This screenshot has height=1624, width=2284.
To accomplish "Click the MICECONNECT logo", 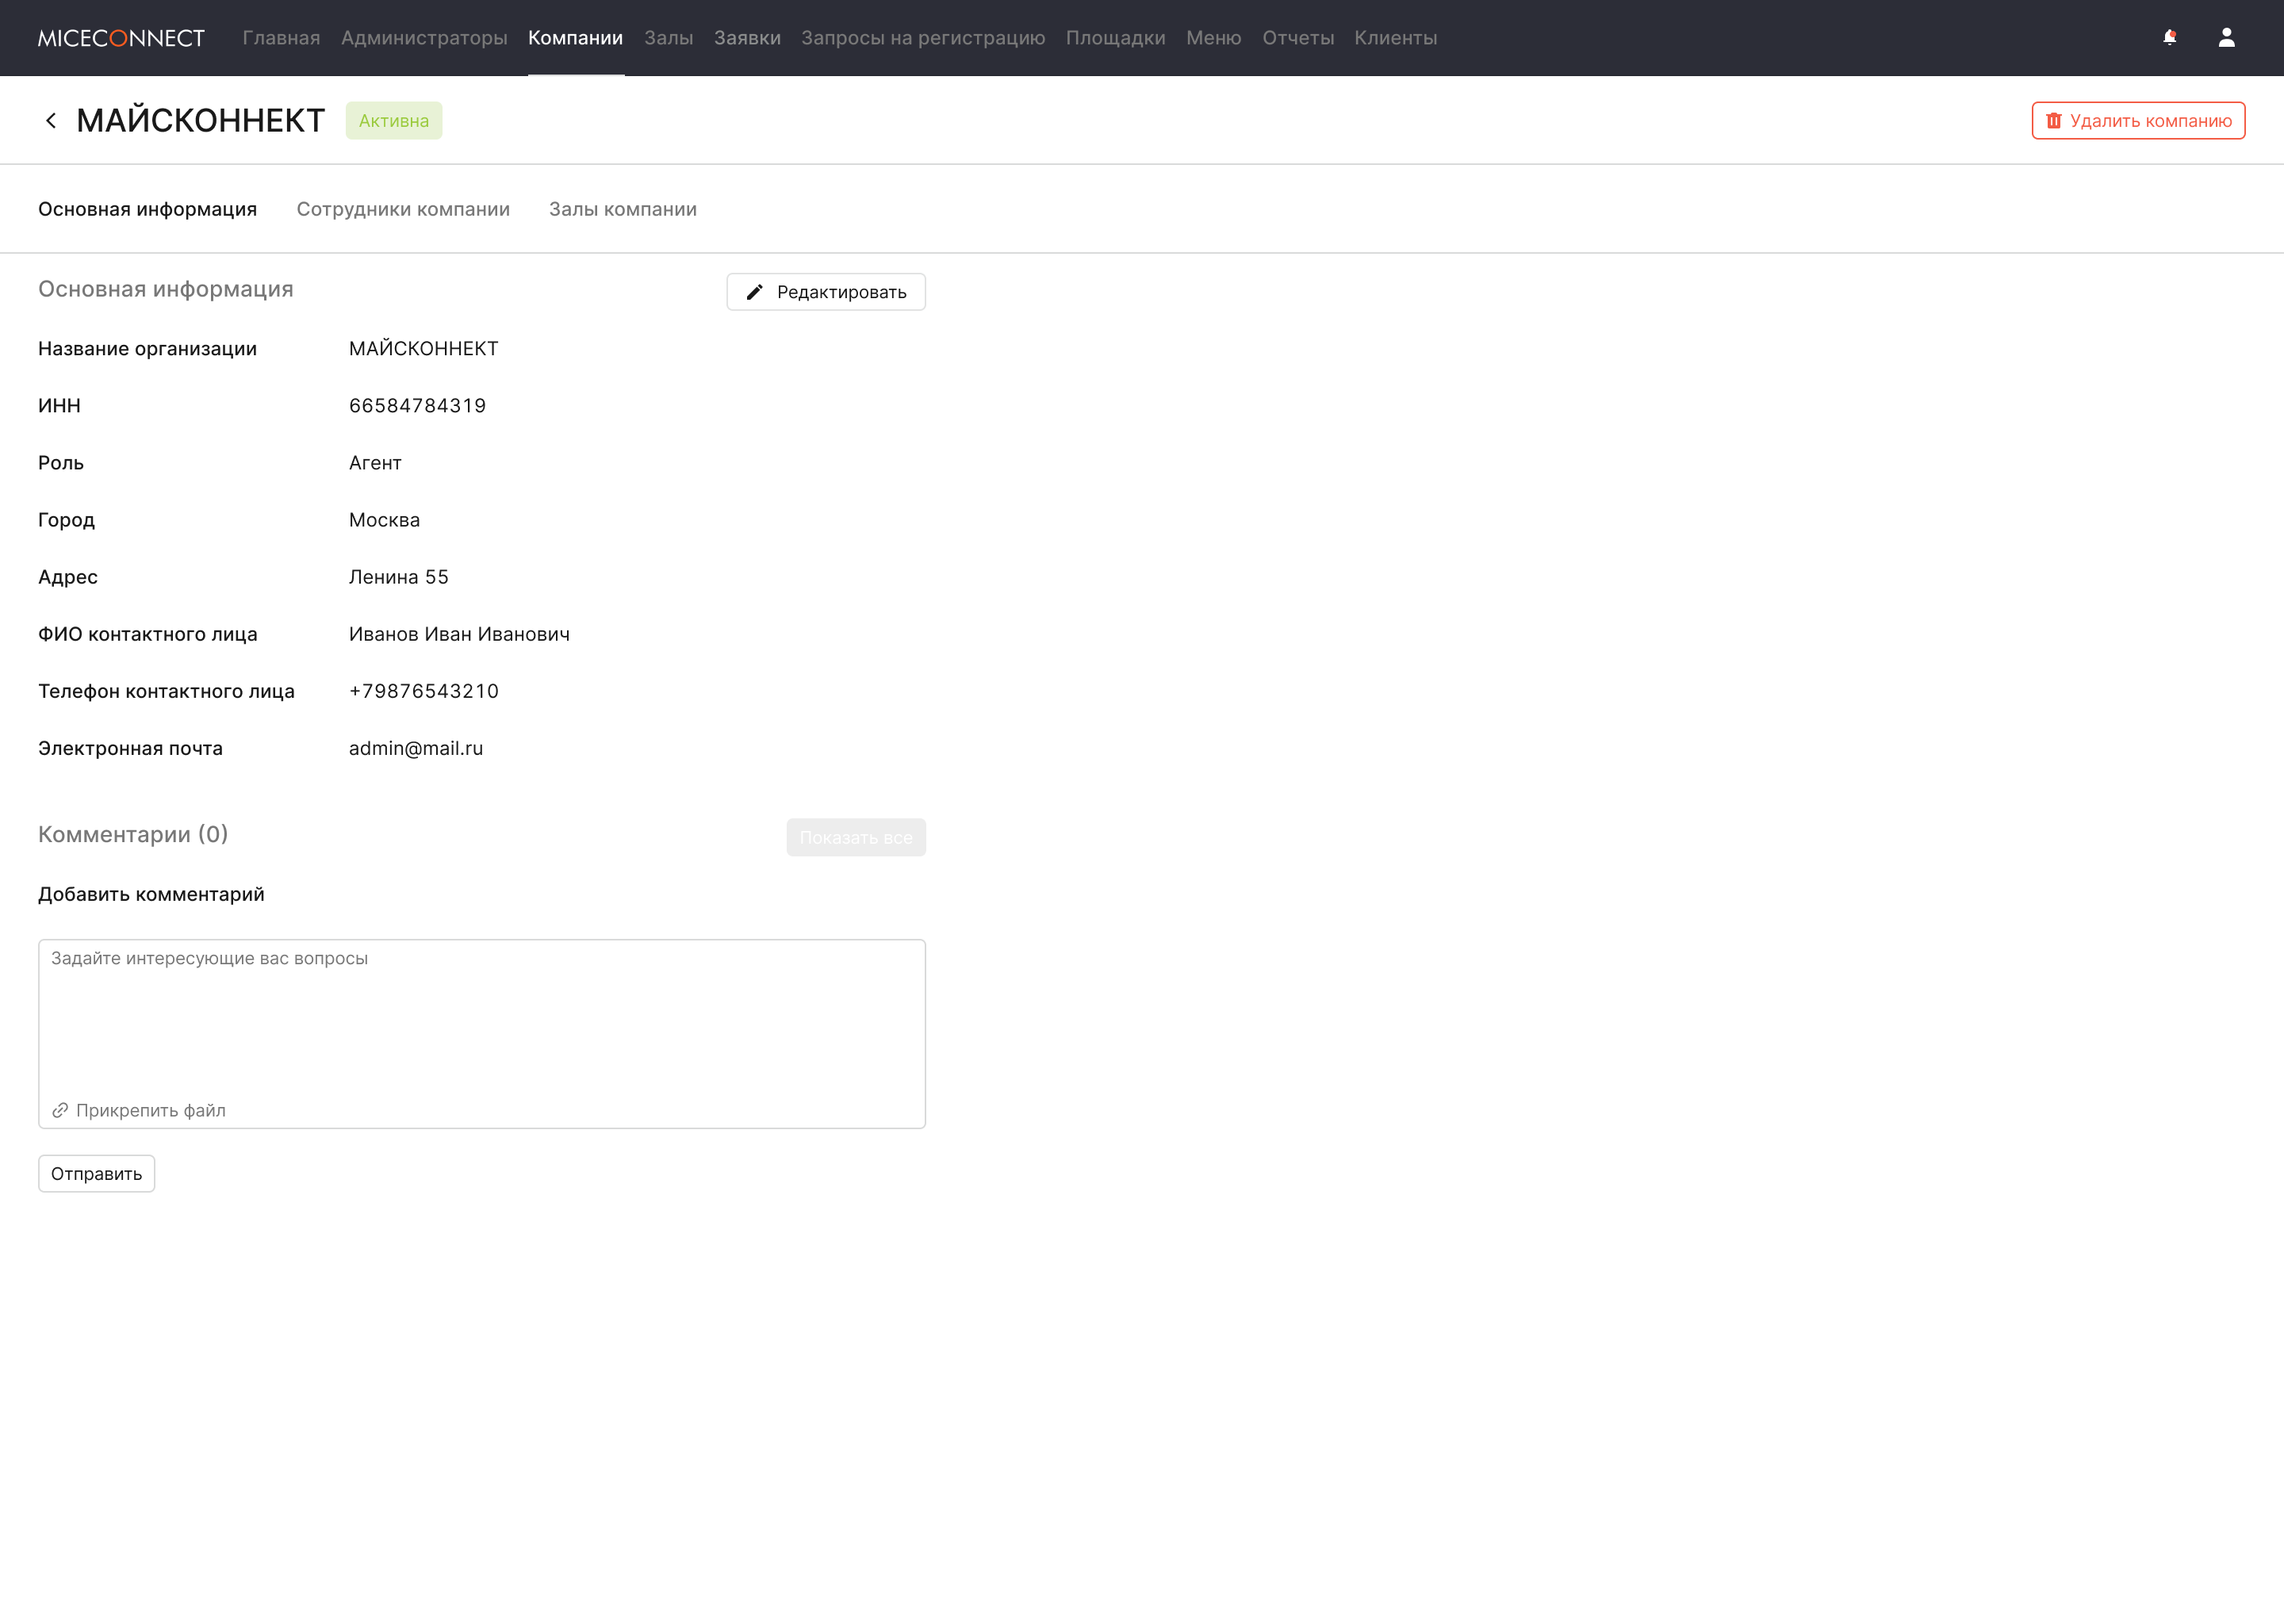I will pos(121,38).
